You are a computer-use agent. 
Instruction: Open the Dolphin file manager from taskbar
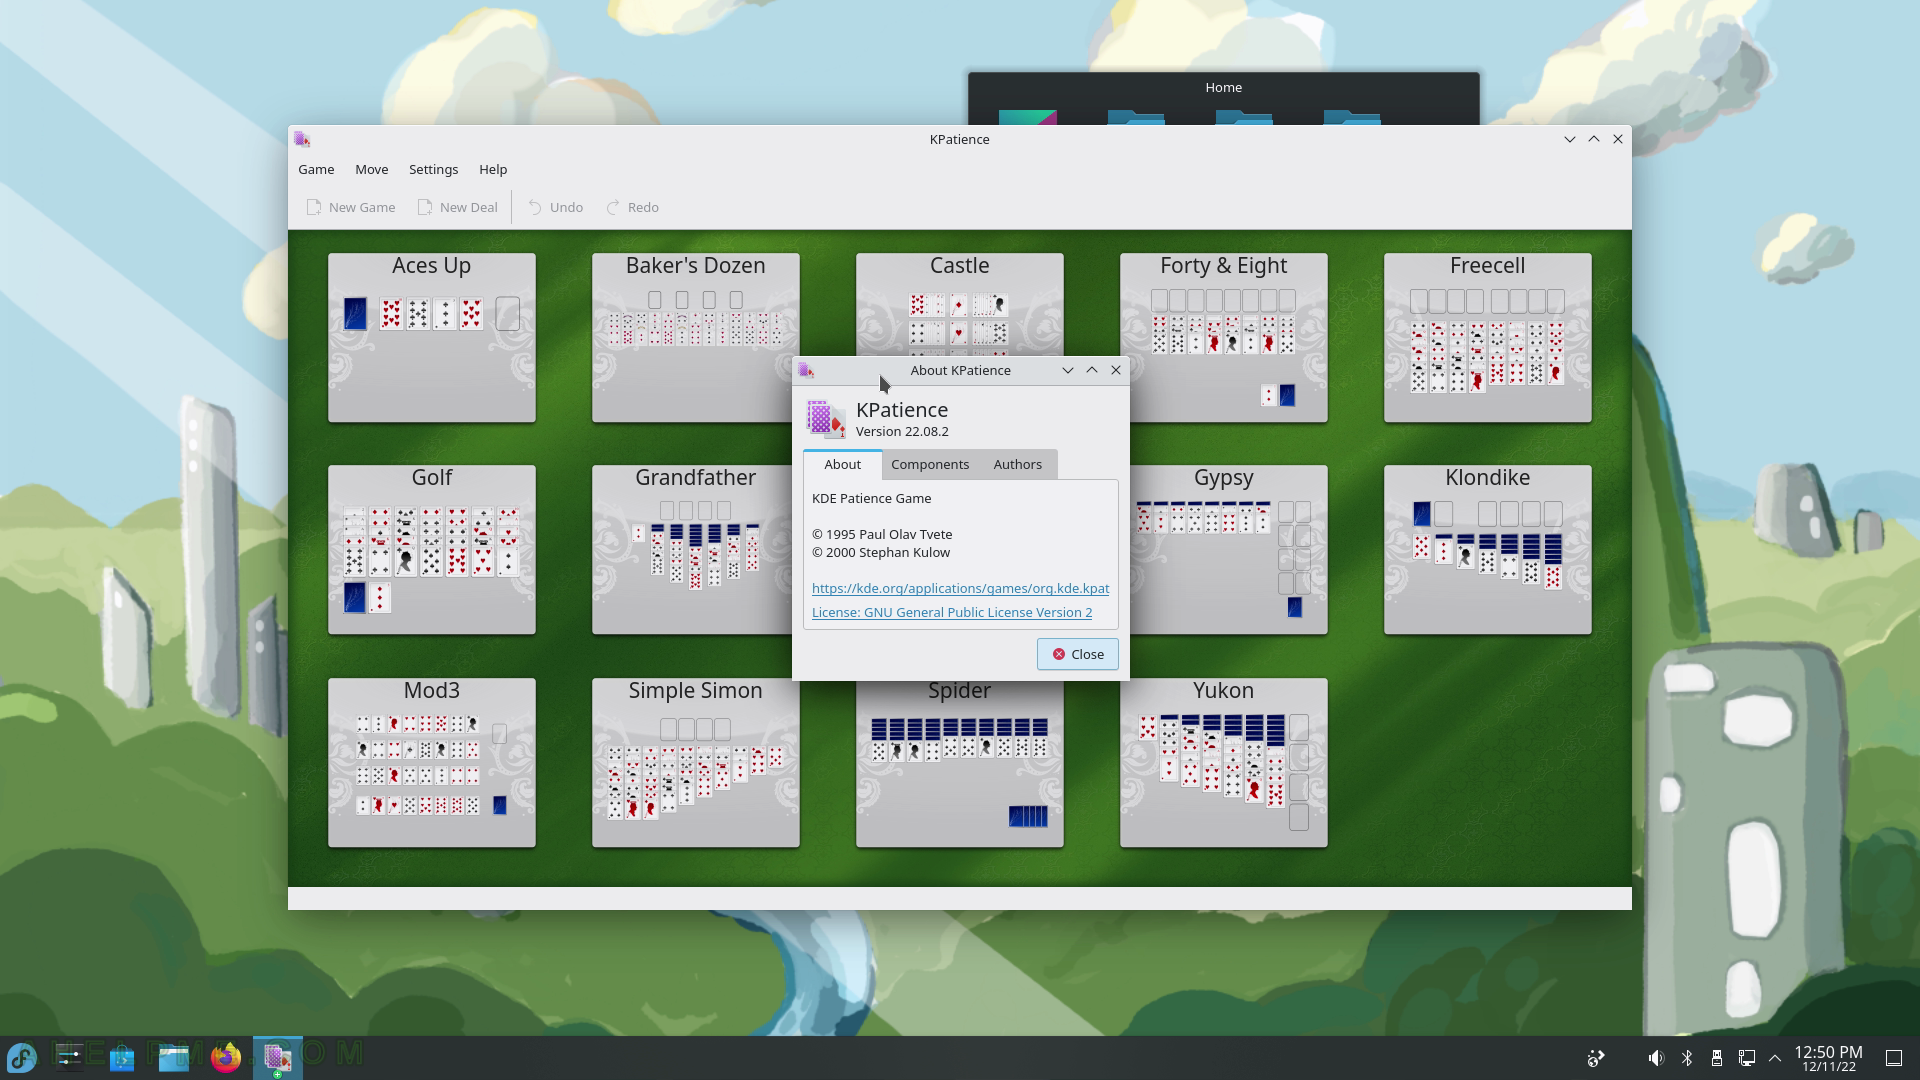(x=174, y=1057)
